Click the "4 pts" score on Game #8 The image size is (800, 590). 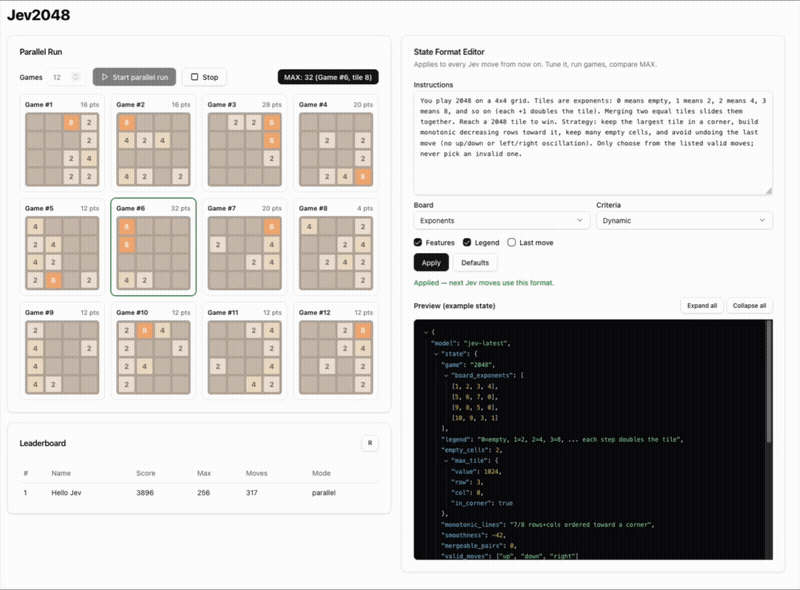[365, 208]
